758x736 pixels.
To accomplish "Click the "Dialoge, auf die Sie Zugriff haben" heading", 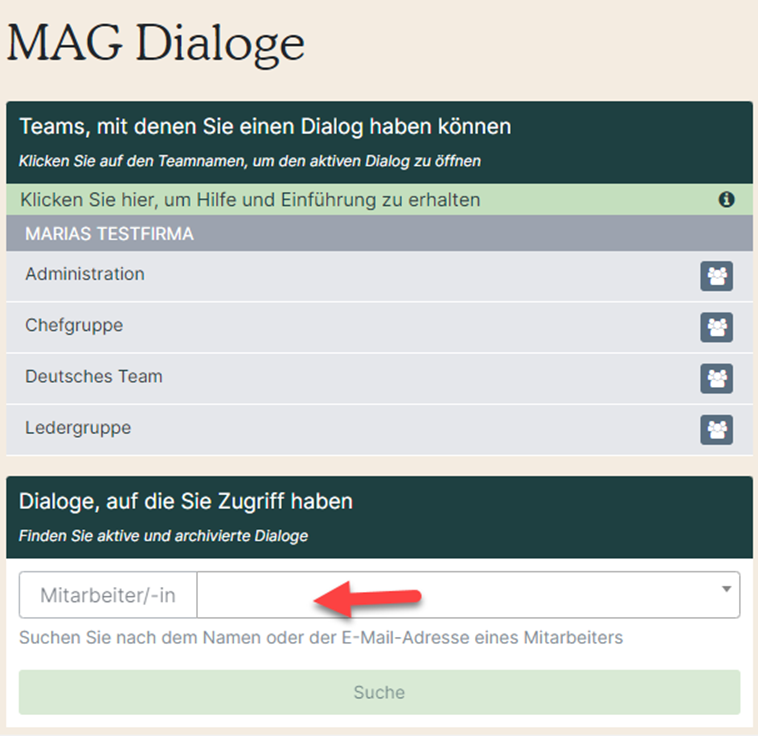I will pos(186,501).
